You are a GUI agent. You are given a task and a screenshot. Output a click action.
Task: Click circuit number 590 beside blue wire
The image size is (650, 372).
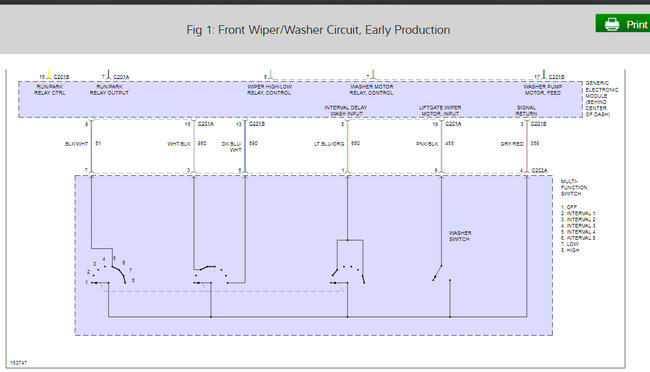click(253, 143)
